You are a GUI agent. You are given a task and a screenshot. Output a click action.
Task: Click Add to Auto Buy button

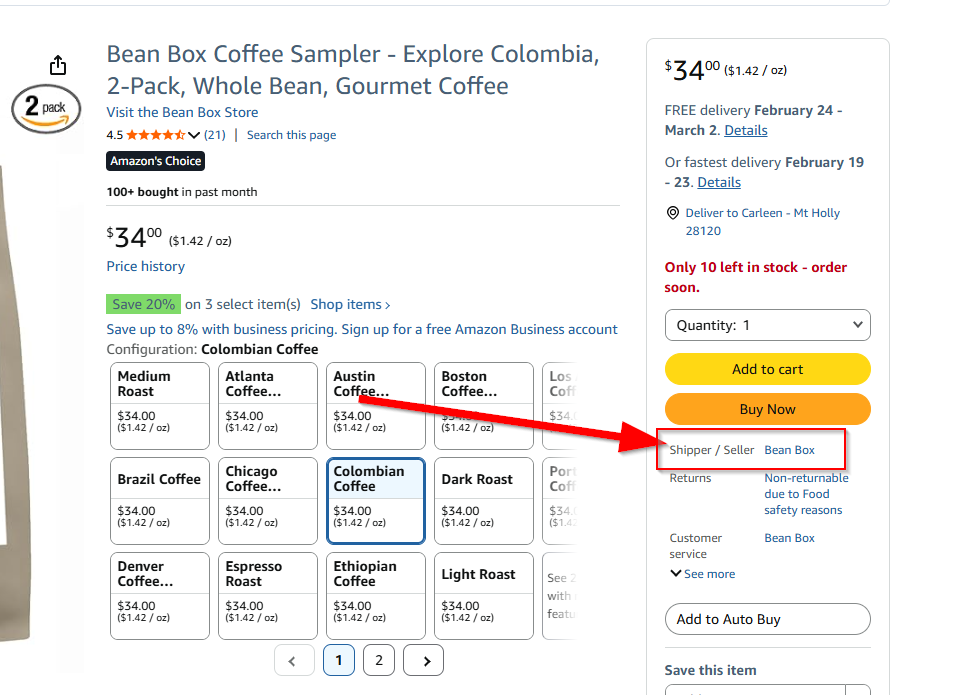coord(767,619)
